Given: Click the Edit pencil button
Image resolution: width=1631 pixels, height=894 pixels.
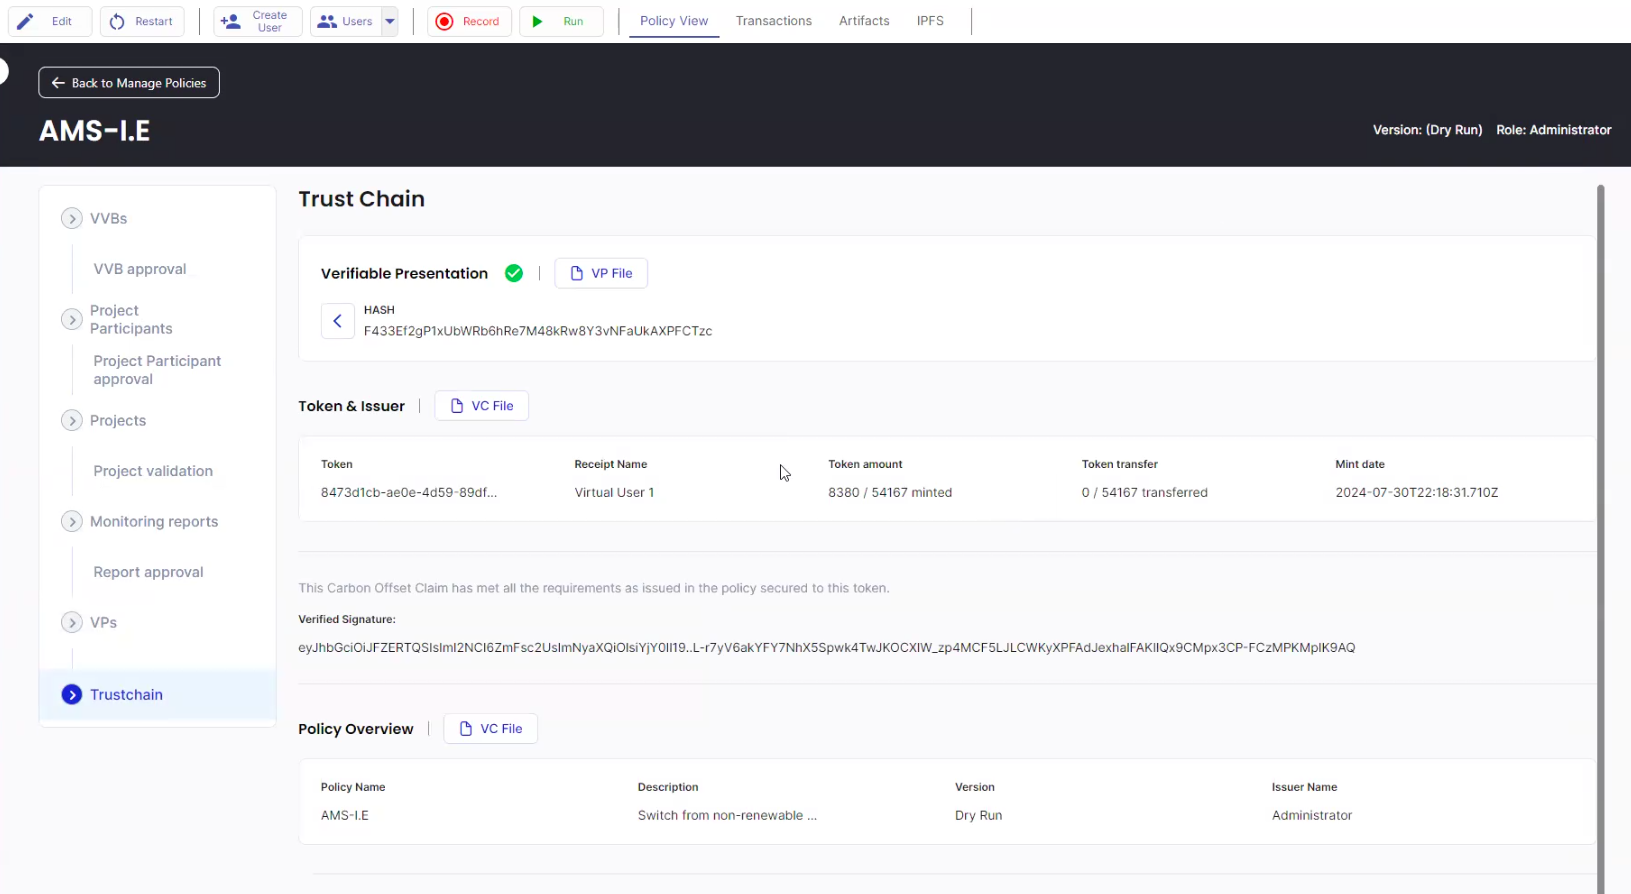Looking at the screenshot, I should click(x=50, y=21).
